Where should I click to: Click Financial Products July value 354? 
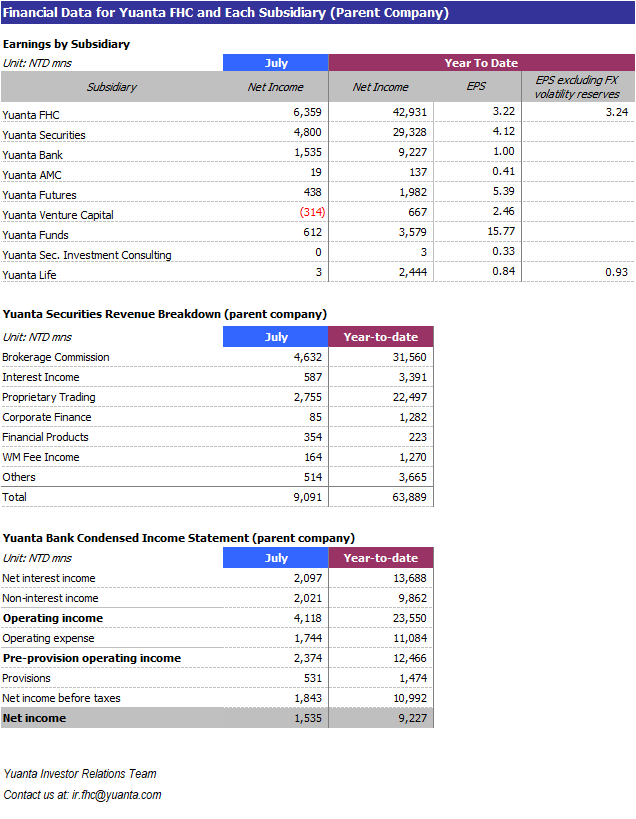click(313, 437)
